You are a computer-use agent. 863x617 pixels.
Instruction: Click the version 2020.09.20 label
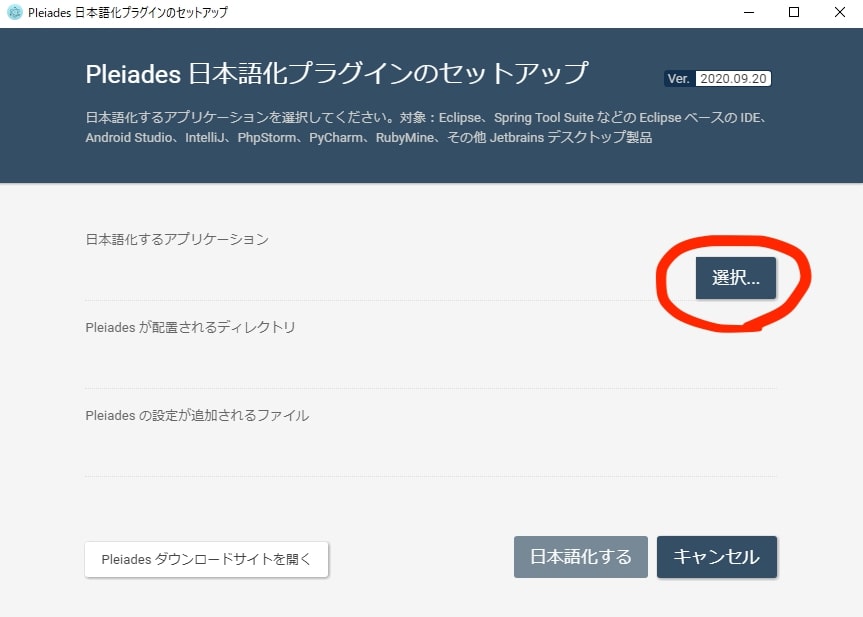click(733, 79)
